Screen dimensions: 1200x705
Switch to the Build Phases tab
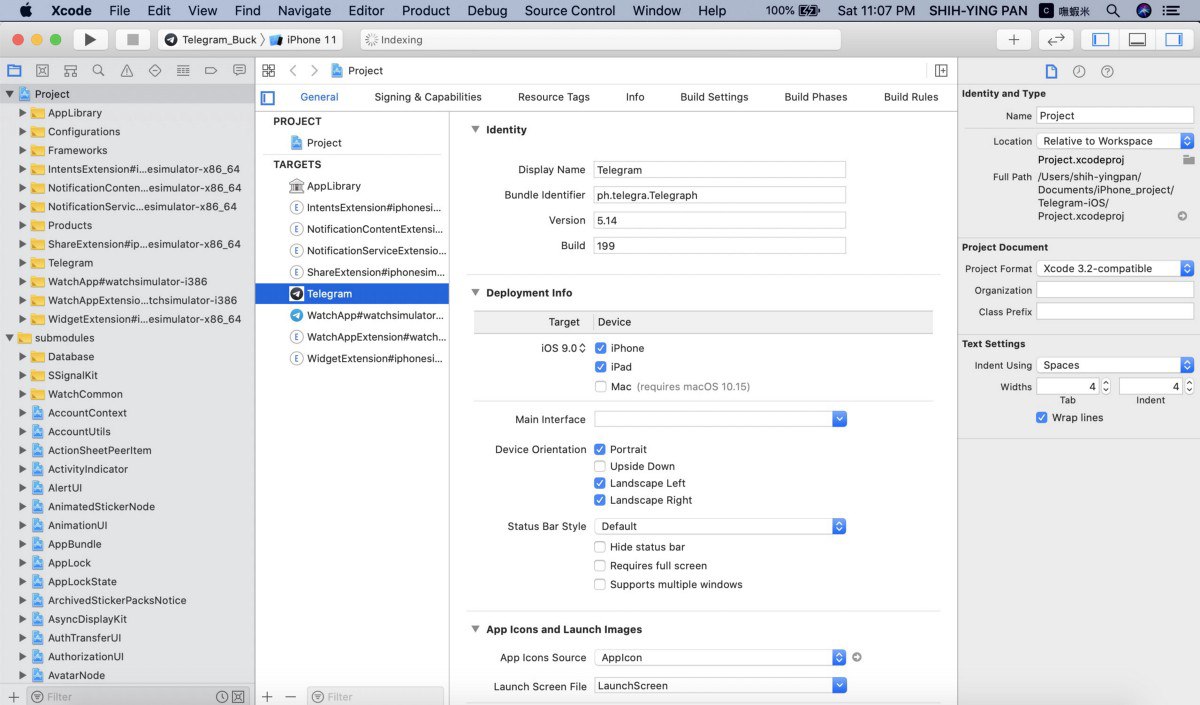click(x=816, y=97)
